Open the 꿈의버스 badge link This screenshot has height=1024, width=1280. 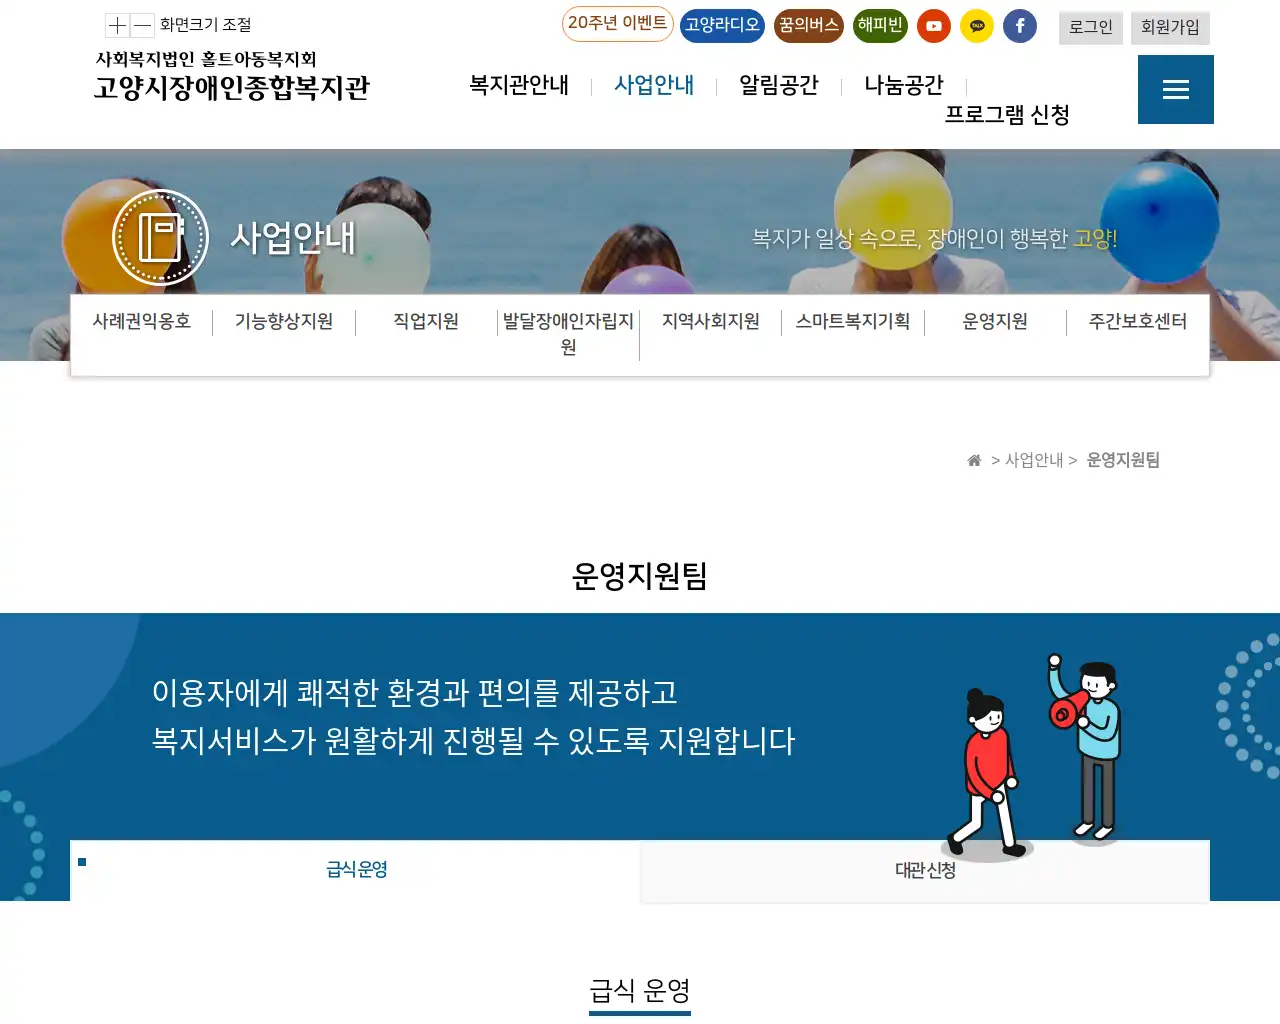coord(809,25)
